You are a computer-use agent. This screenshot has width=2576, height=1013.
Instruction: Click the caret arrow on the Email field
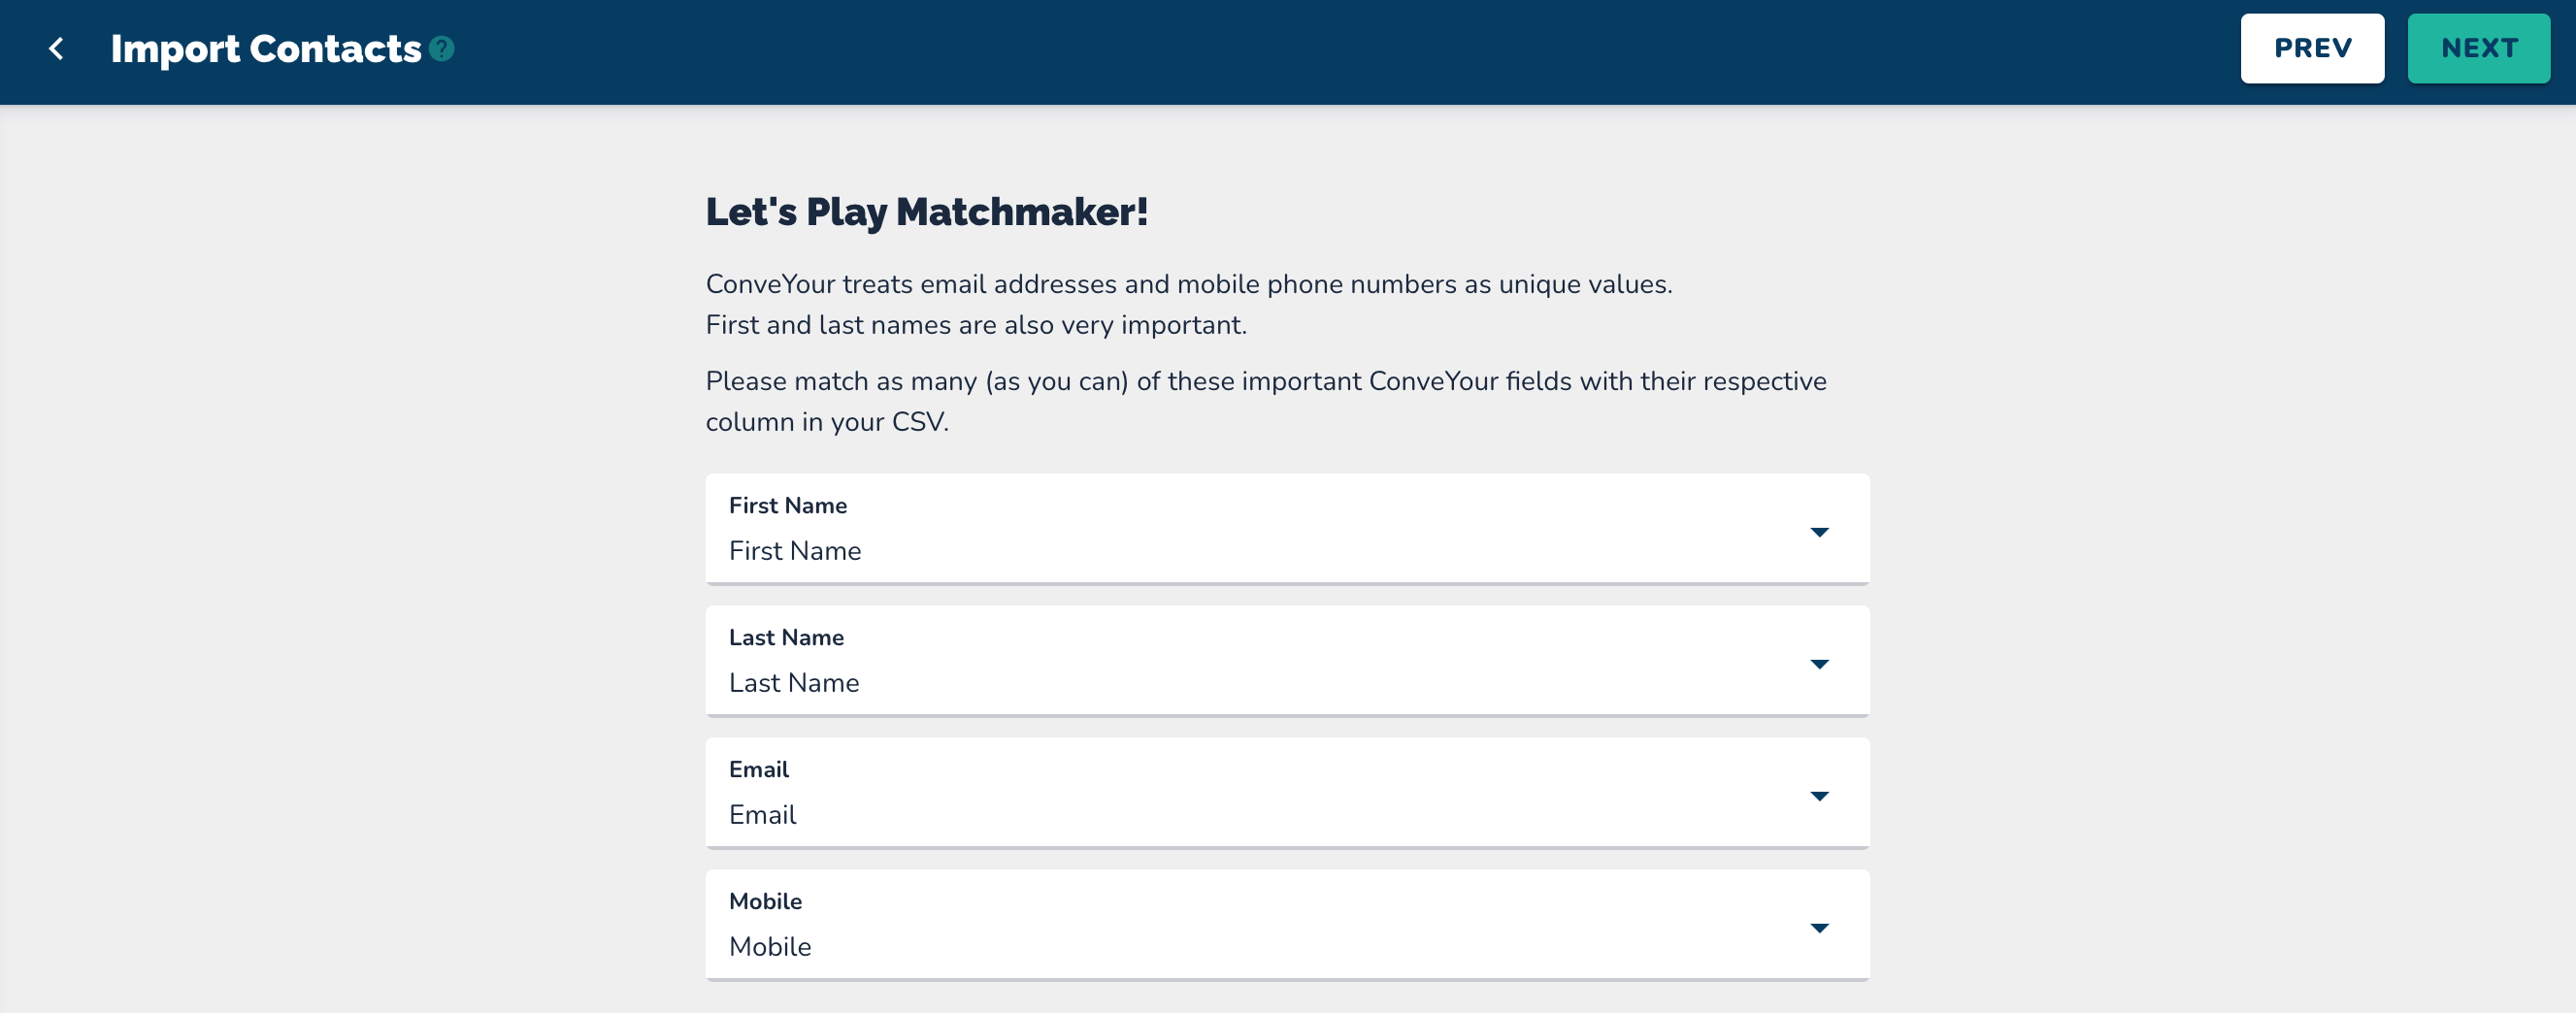click(1819, 796)
